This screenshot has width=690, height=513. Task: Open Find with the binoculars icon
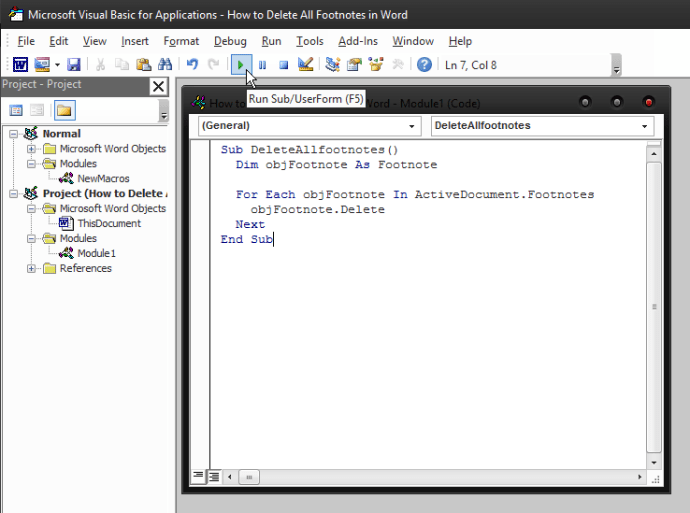click(165, 65)
